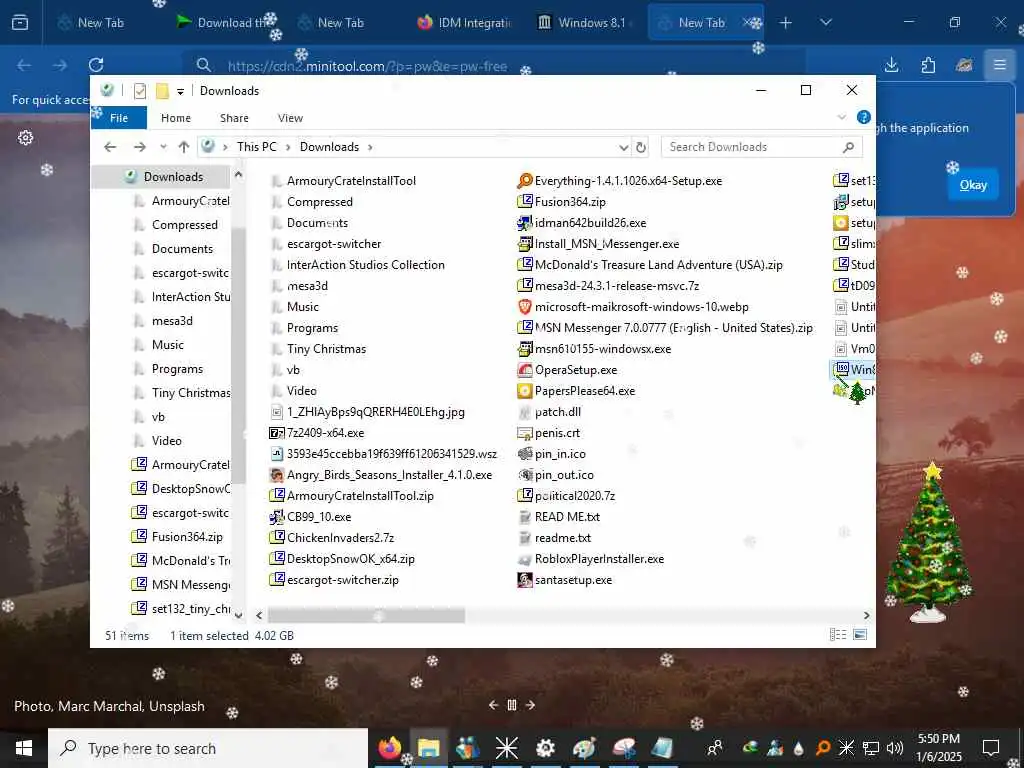
Task: Click File Explorer on the taskbar
Action: pos(428,748)
